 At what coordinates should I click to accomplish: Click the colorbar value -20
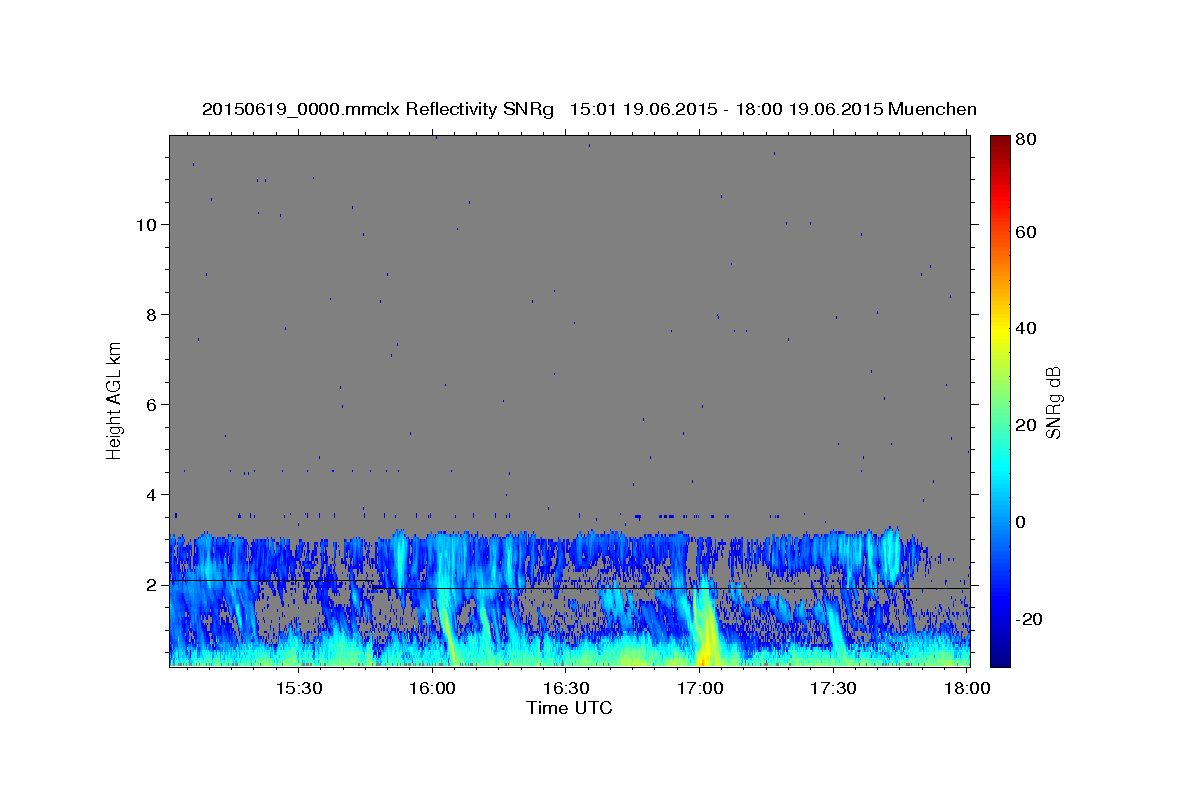point(1029,618)
